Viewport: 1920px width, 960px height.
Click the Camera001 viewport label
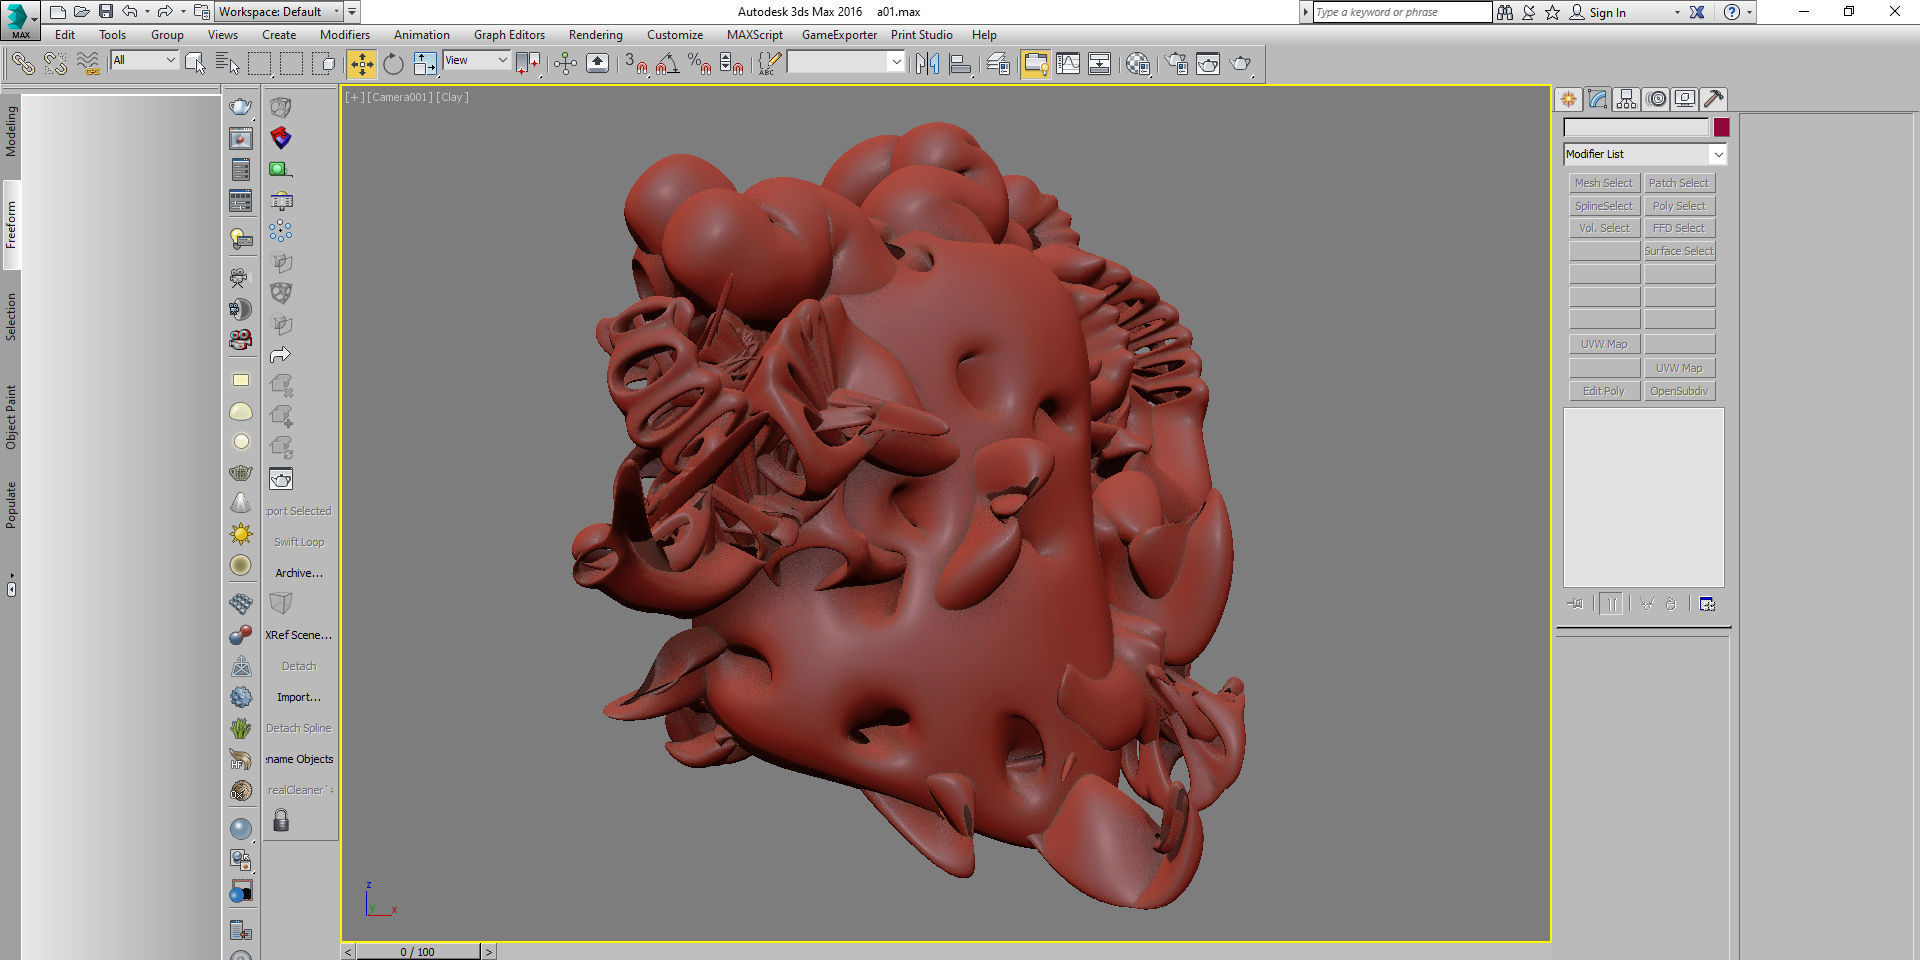pyautogui.click(x=400, y=97)
